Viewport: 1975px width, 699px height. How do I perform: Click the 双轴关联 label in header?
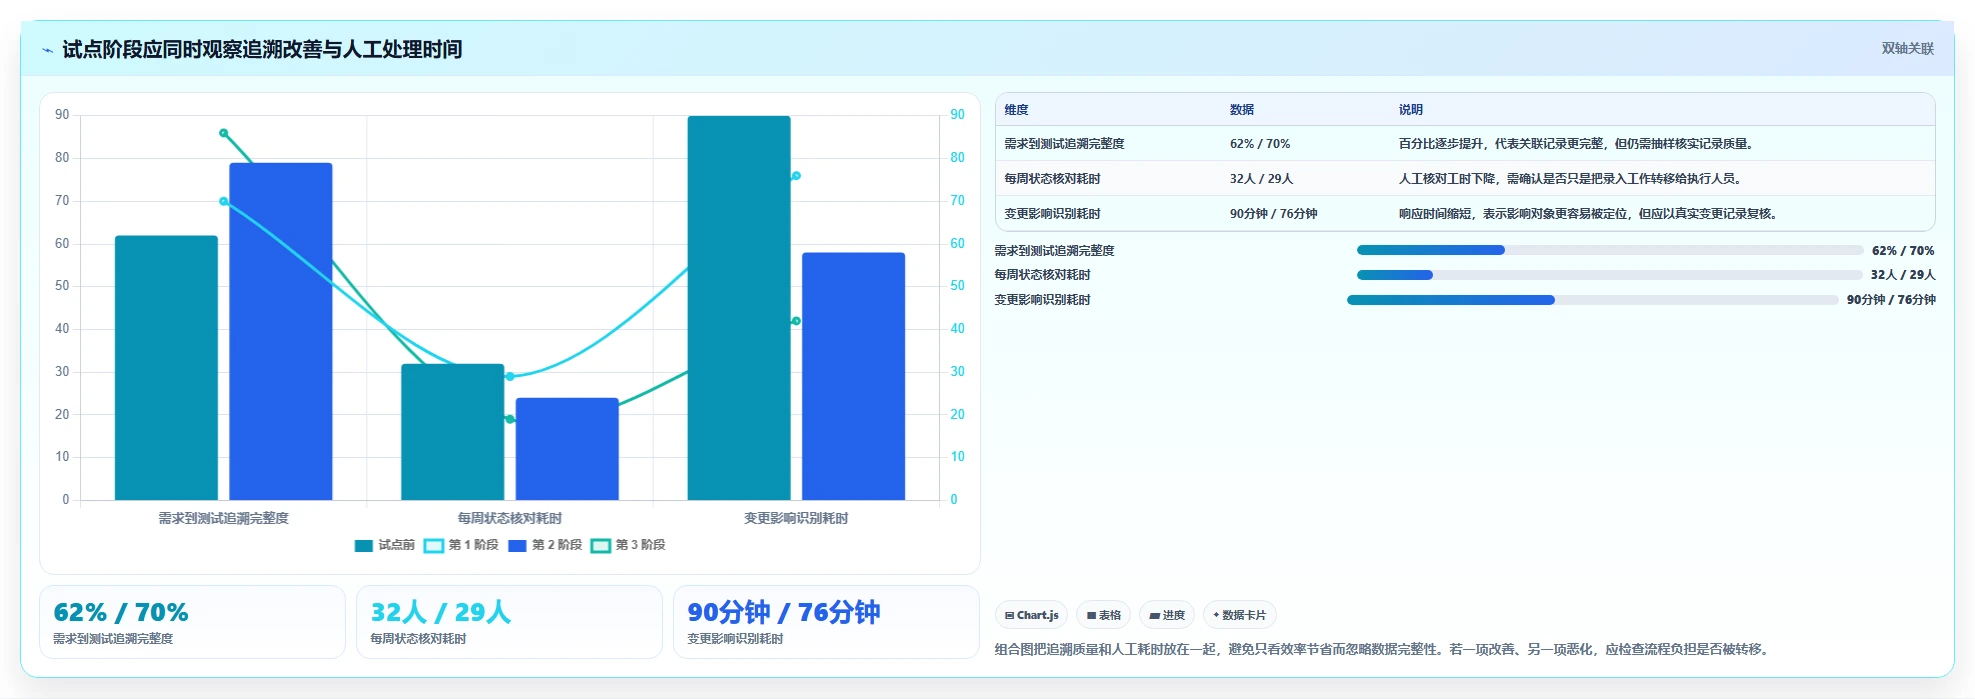pyautogui.click(x=1907, y=48)
